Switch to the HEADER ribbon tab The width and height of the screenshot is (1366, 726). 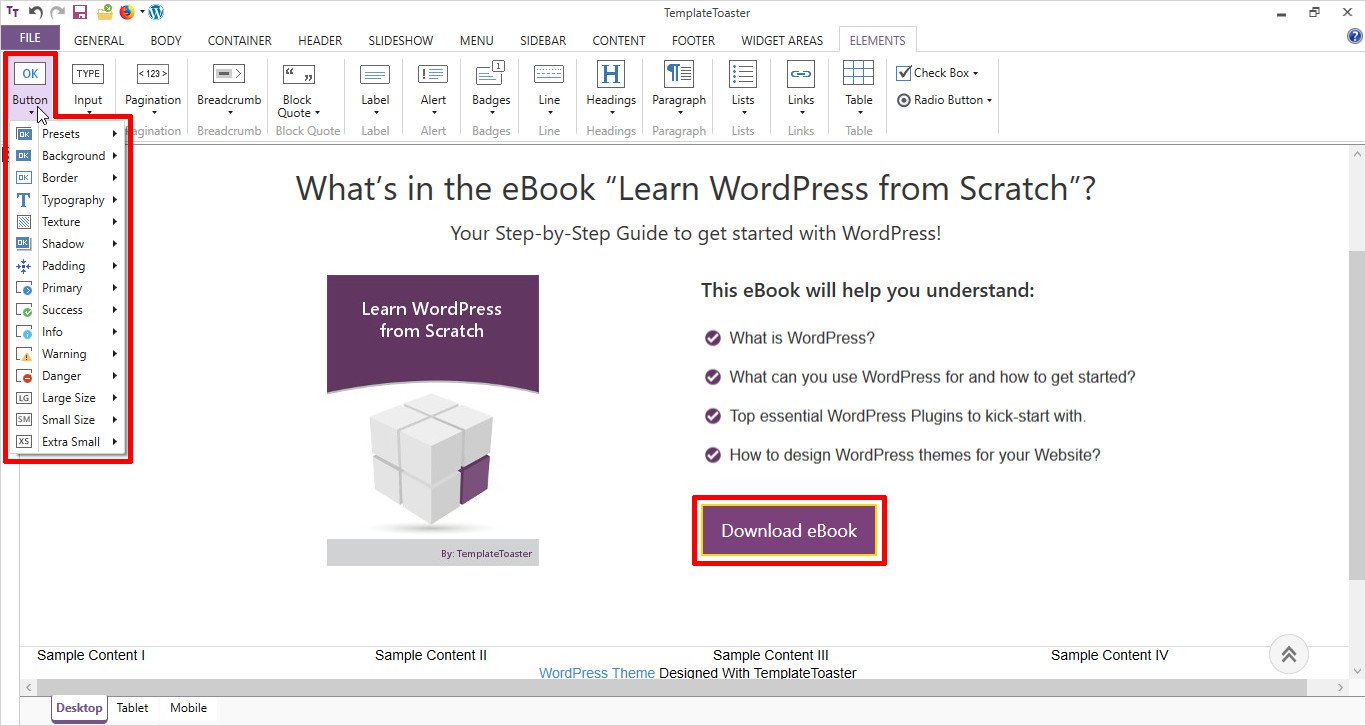click(x=320, y=41)
